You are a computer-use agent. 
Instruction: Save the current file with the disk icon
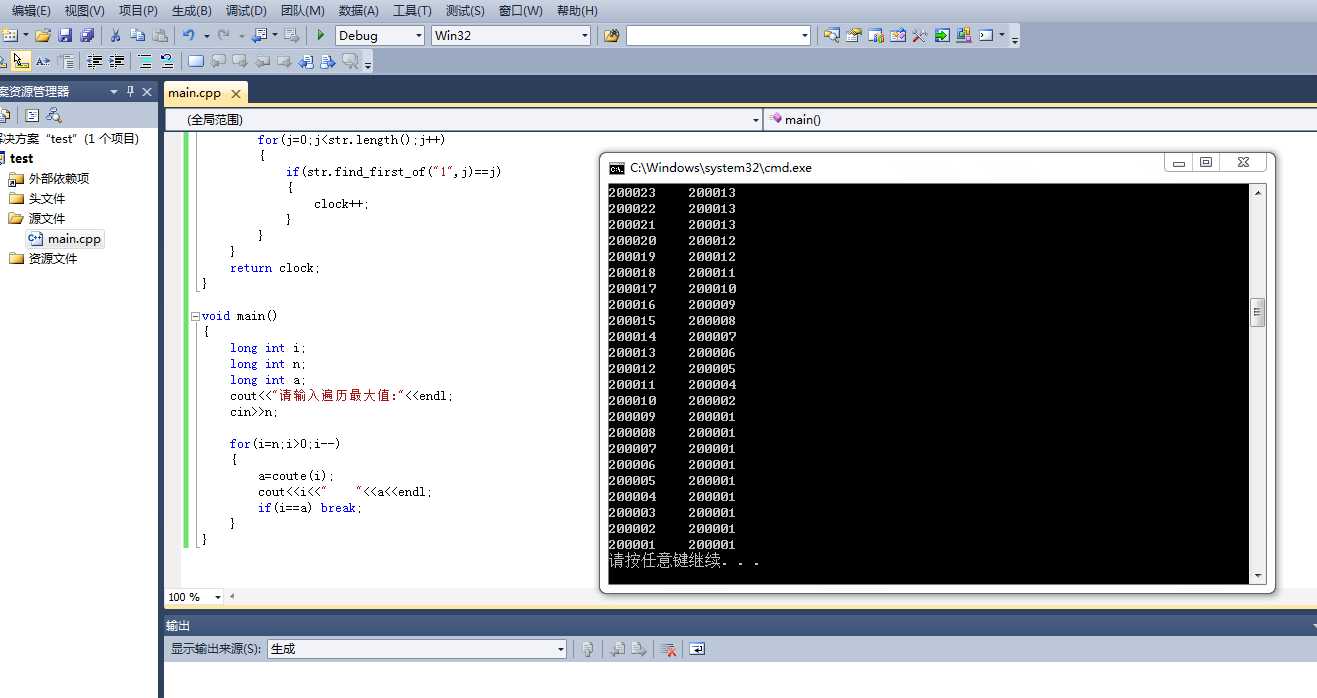click(x=65, y=35)
